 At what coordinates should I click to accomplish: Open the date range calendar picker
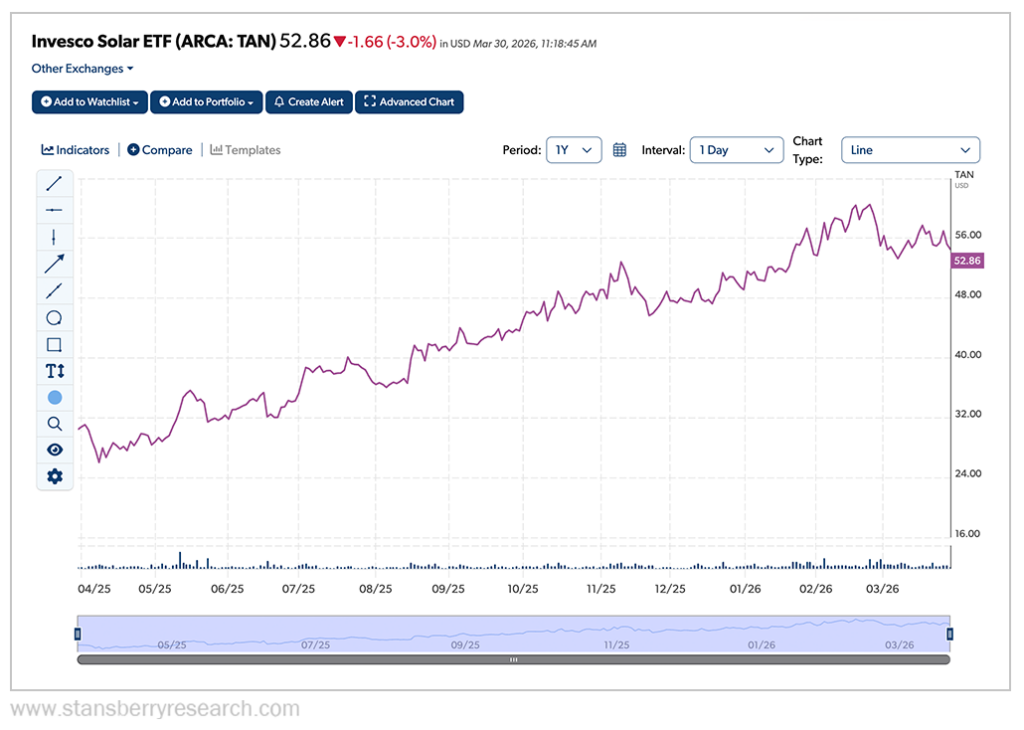[x=619, y=148]
